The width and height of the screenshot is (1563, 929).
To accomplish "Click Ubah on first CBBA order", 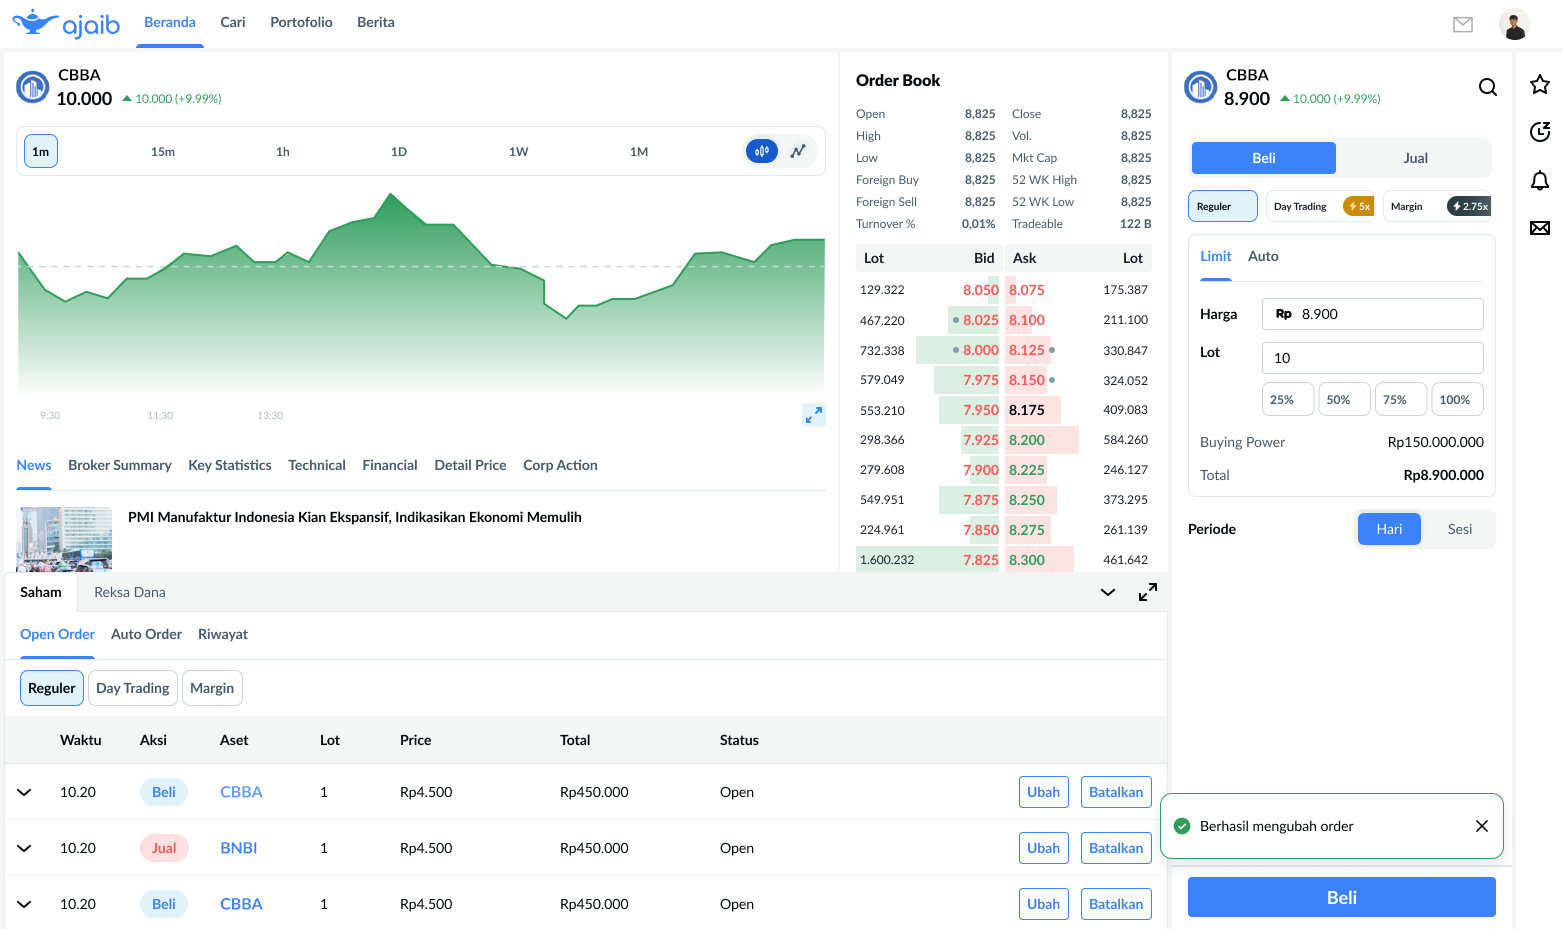I will [x=1044, y=792].
